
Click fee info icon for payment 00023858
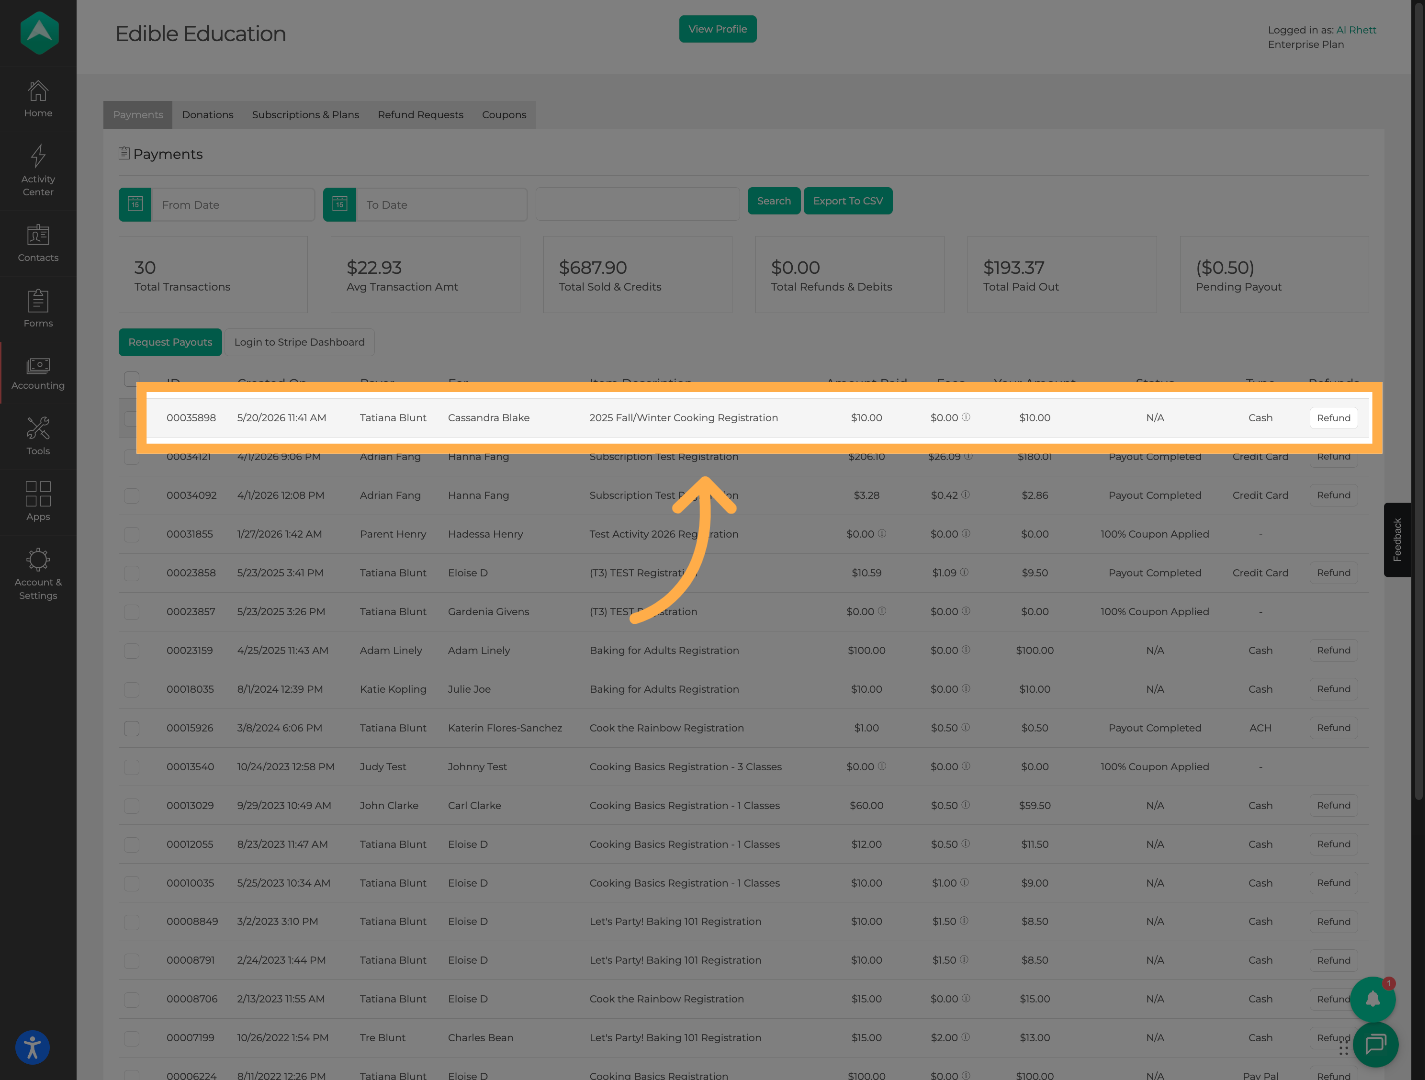(x=964, y=573)
